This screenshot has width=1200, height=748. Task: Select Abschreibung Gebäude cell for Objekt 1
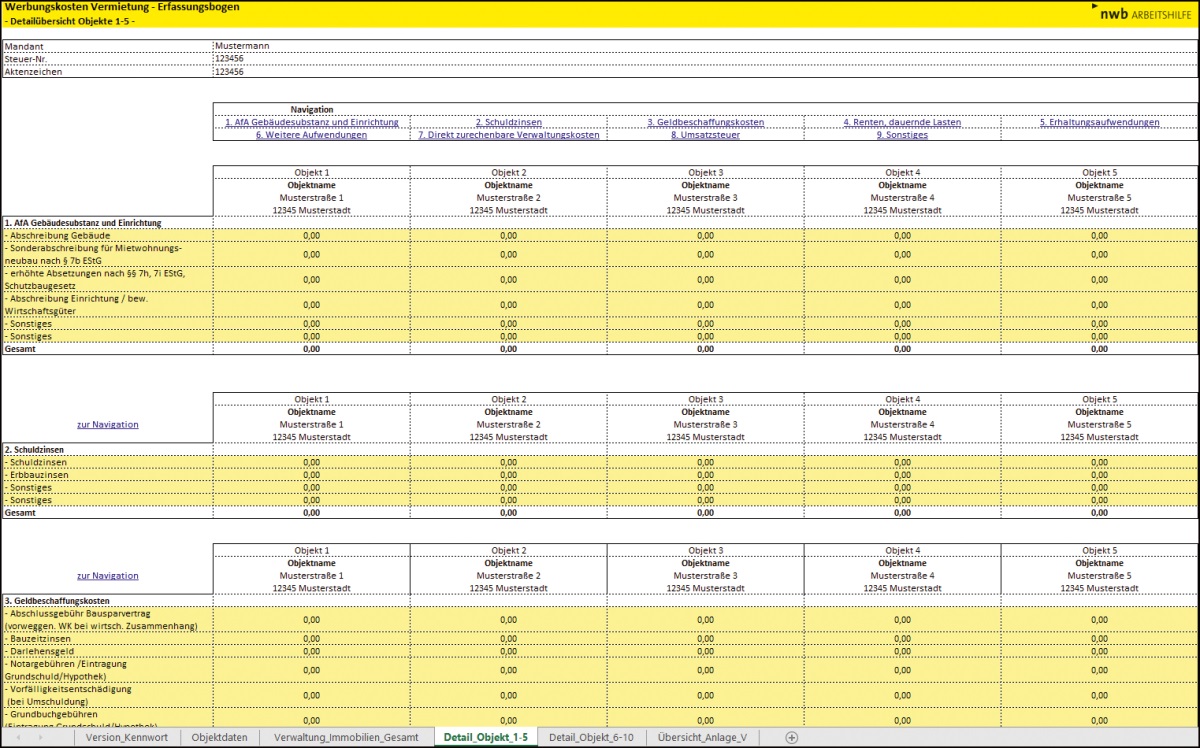point(311,235)
